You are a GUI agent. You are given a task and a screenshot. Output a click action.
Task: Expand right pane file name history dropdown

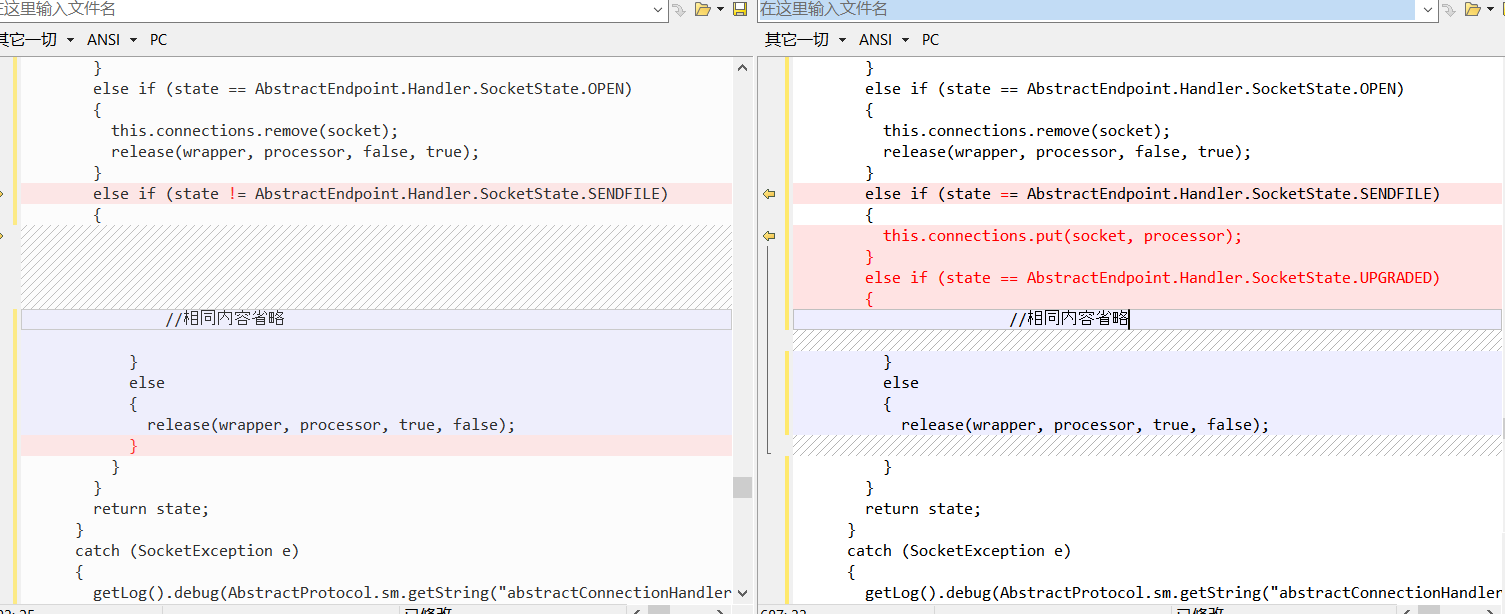tap(1428, 9)
